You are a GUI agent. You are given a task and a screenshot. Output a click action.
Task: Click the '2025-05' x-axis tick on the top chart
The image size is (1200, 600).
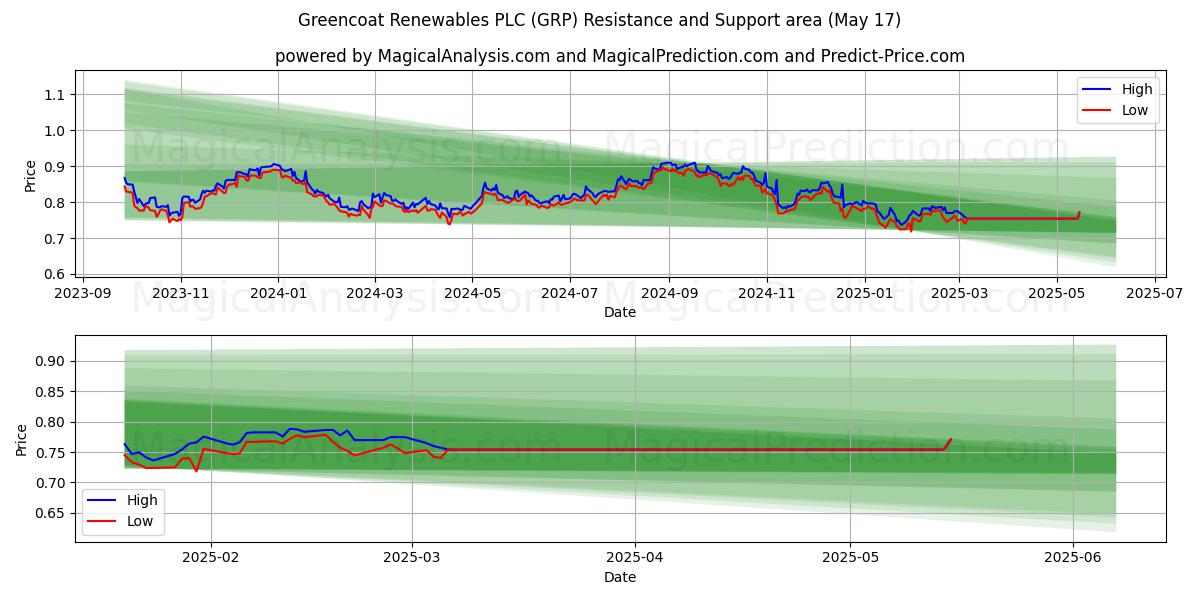(1057, 295)
